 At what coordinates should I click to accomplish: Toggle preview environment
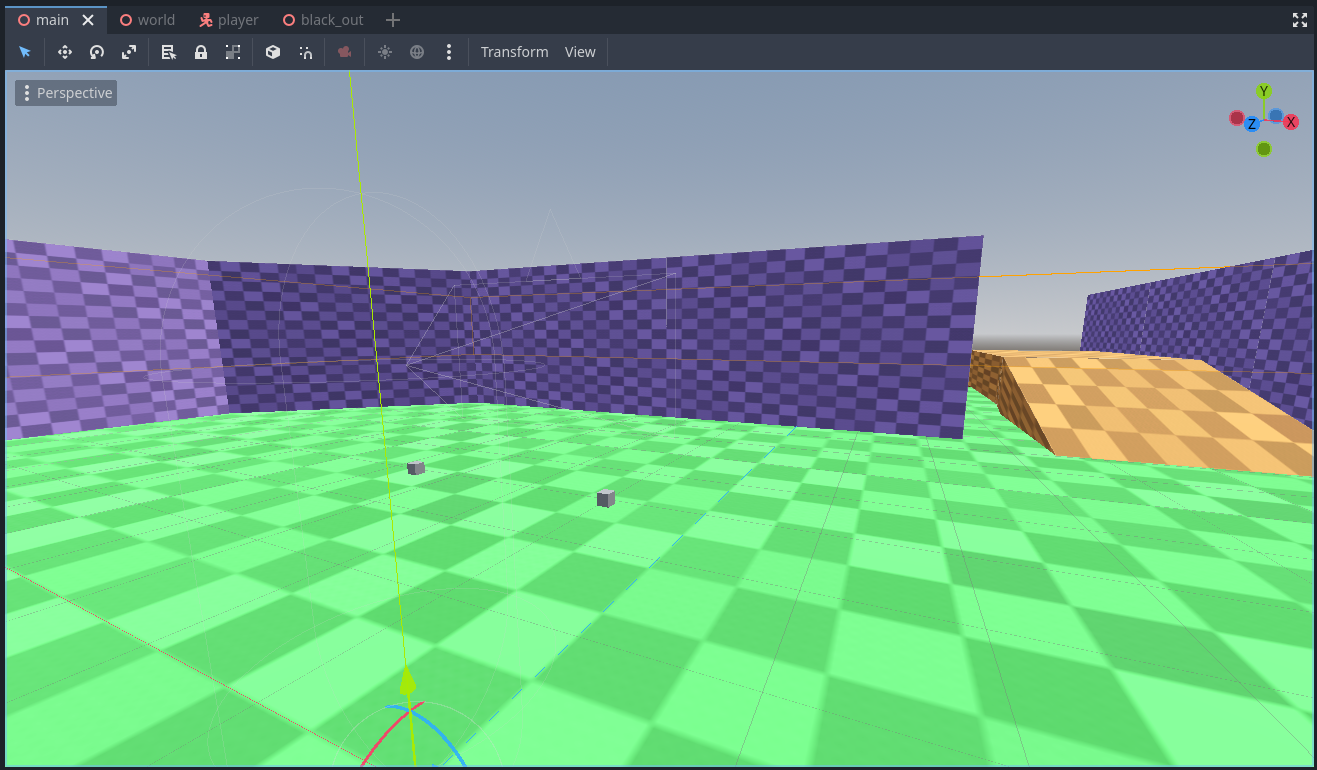pyautogui.click(x=416, y=51)
